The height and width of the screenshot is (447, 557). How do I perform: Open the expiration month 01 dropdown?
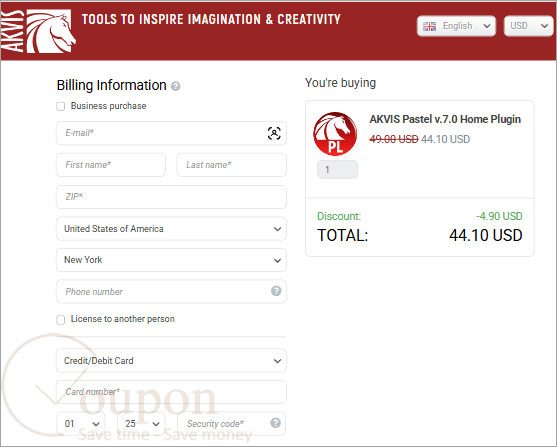[81, 424]
